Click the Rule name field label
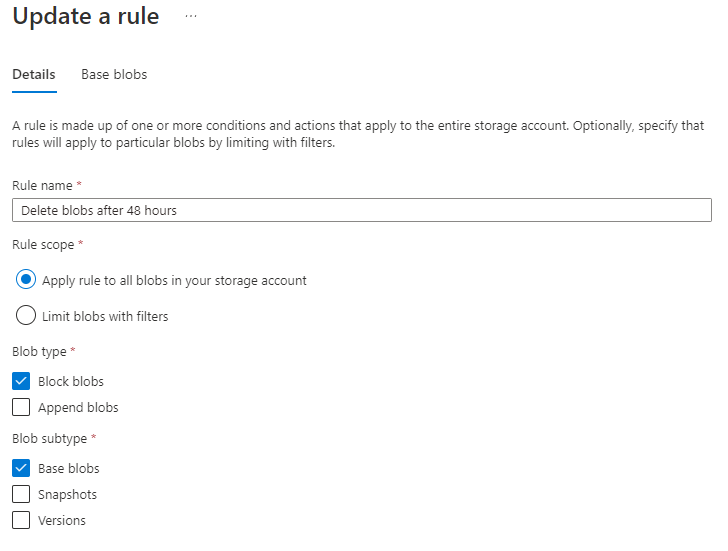Image resolution: width=728 pixels, height=551 pixels. coord(42,186)
